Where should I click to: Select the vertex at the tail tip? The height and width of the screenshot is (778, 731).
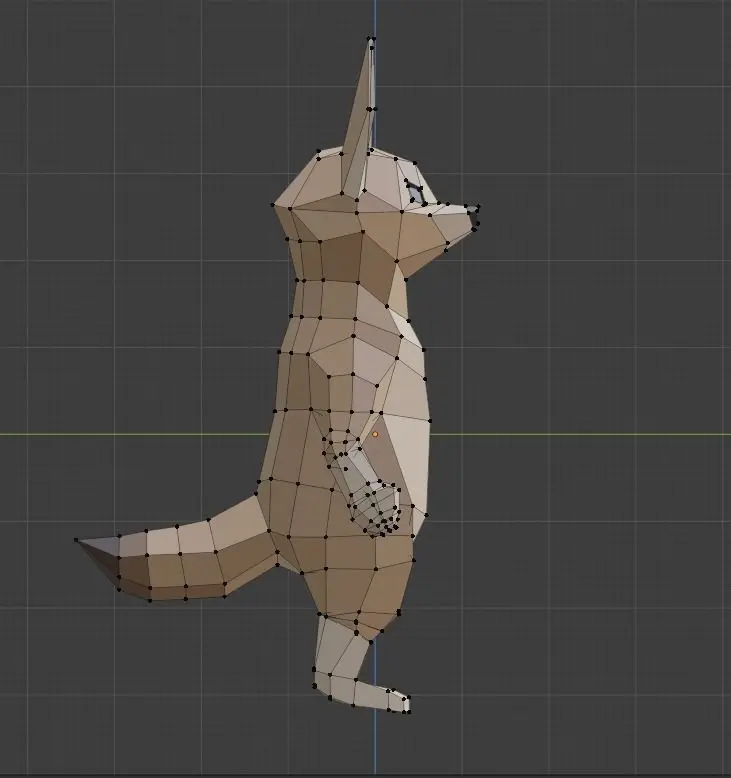click(76, 540)
